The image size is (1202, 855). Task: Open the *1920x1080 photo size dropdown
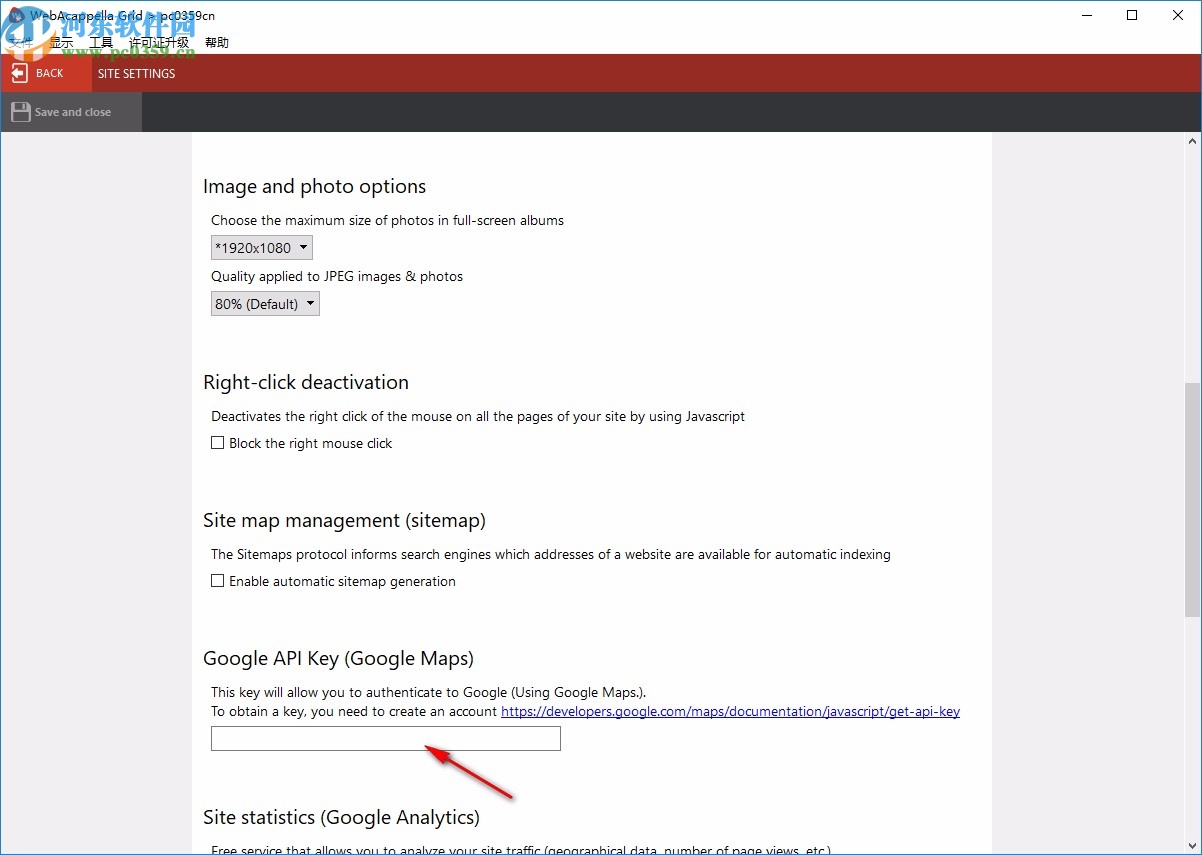(262, 248)
